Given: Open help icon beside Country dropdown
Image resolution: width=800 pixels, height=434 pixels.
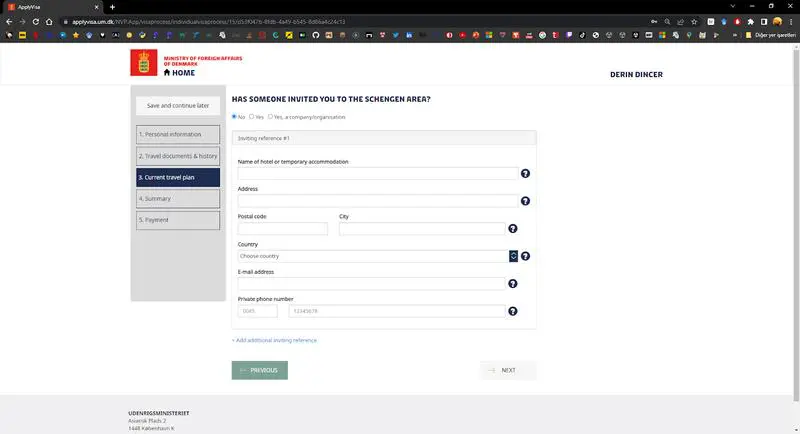Looking at the screenshot, I should 525,256.
